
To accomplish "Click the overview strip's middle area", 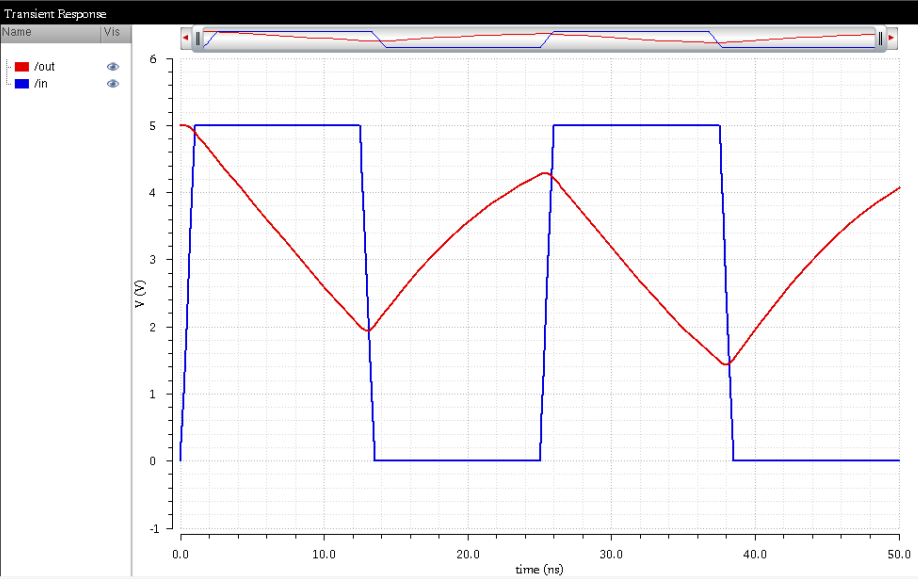I will (x=538, y=38).
